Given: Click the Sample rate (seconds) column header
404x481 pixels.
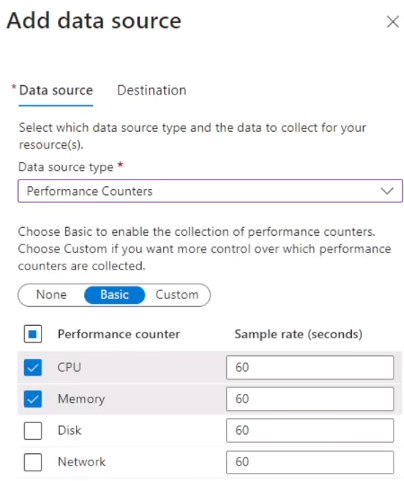Looking at the screenshot, I should pyautogui.click(x=298, y=334).
